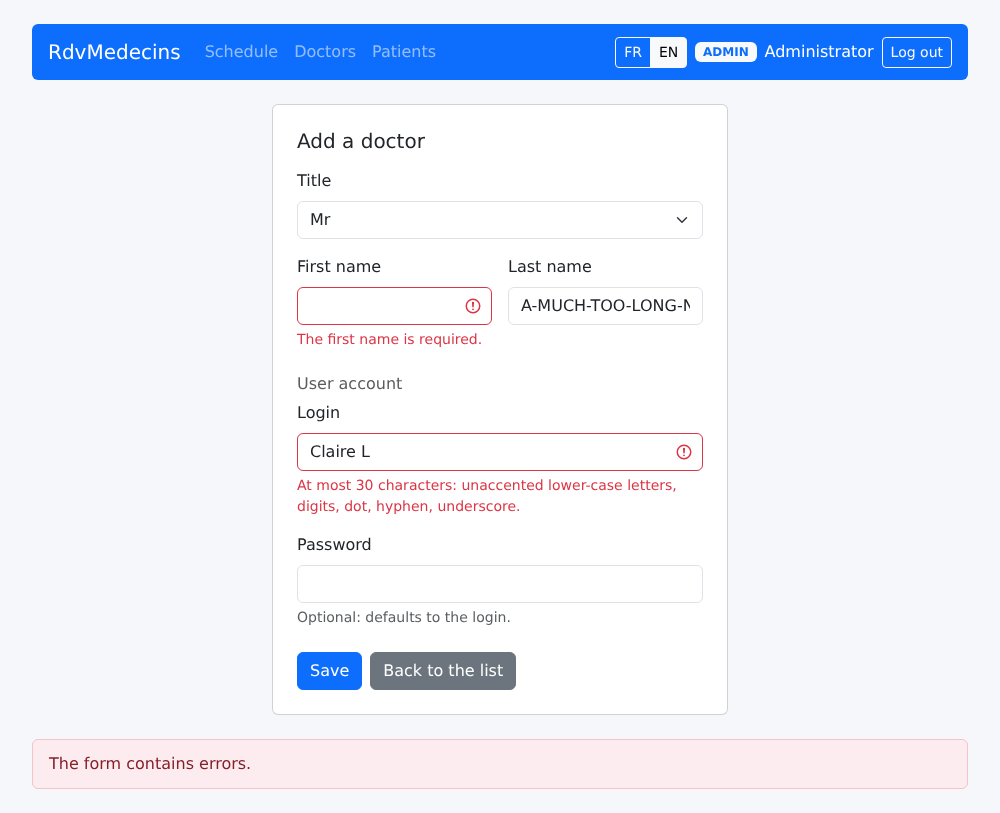
Task: Click 'Optional: defaults to the login.' hint
Action: [x=404, y=617]
